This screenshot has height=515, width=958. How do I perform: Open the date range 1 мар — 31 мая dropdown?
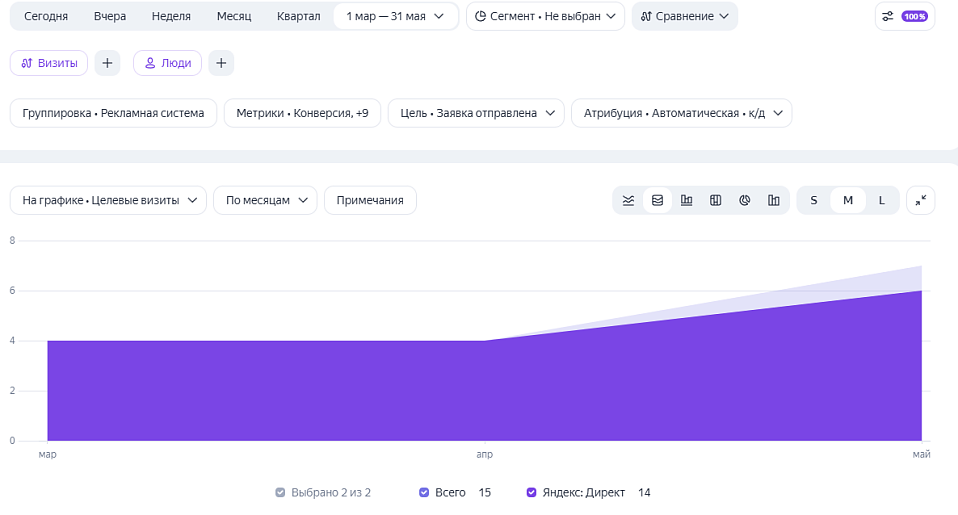click(x=396, y=16)
